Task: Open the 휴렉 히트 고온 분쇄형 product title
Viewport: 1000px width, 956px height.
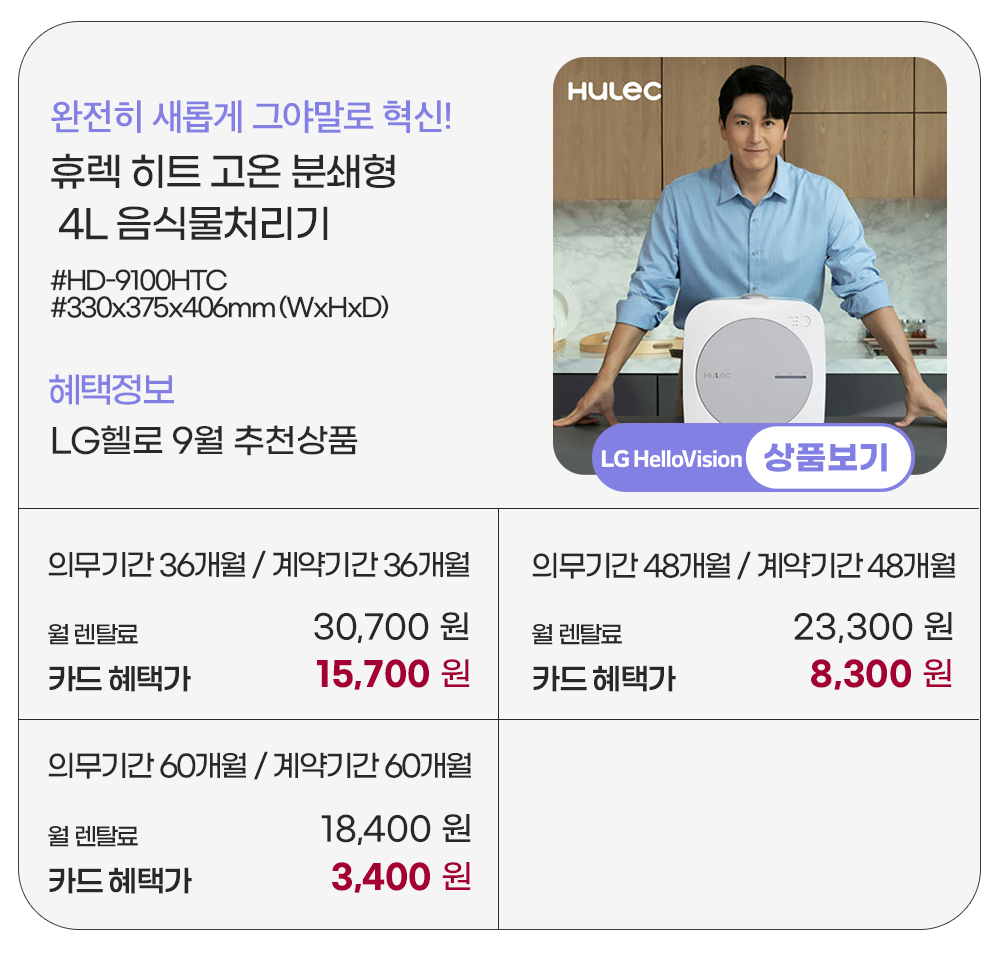Action: (x=223, y=171)
